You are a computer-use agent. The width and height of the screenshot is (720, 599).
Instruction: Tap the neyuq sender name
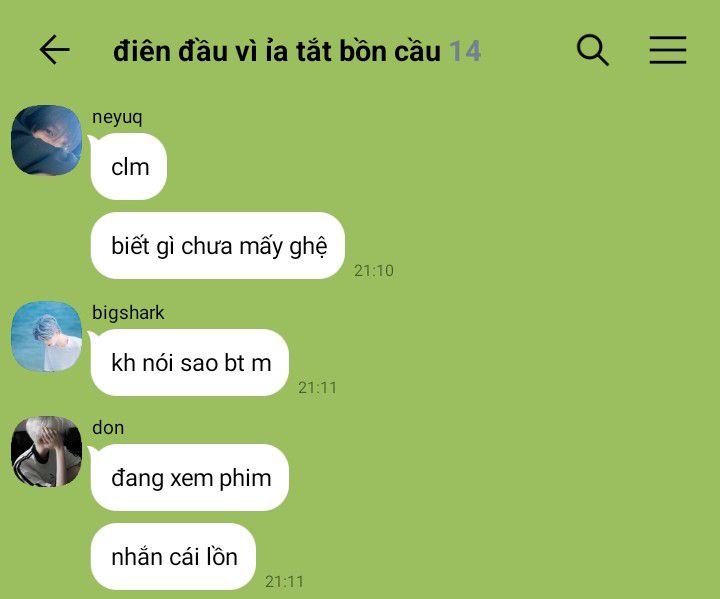117,117
